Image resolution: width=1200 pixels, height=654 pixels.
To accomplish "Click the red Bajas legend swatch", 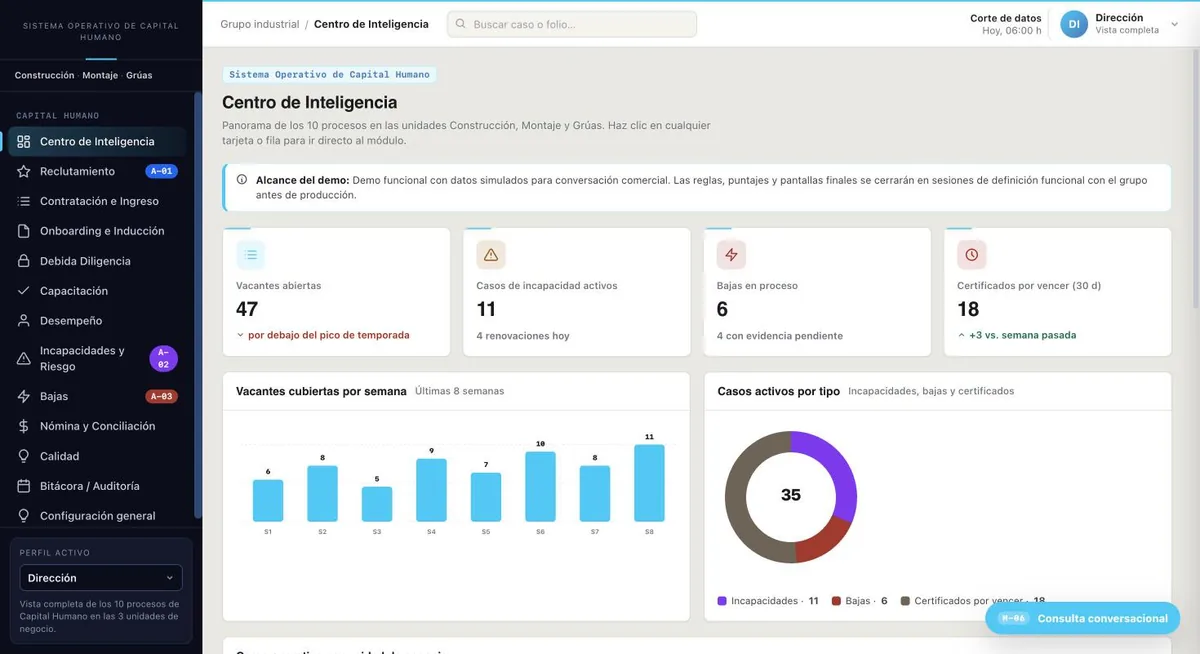I will tap(836, 601).
